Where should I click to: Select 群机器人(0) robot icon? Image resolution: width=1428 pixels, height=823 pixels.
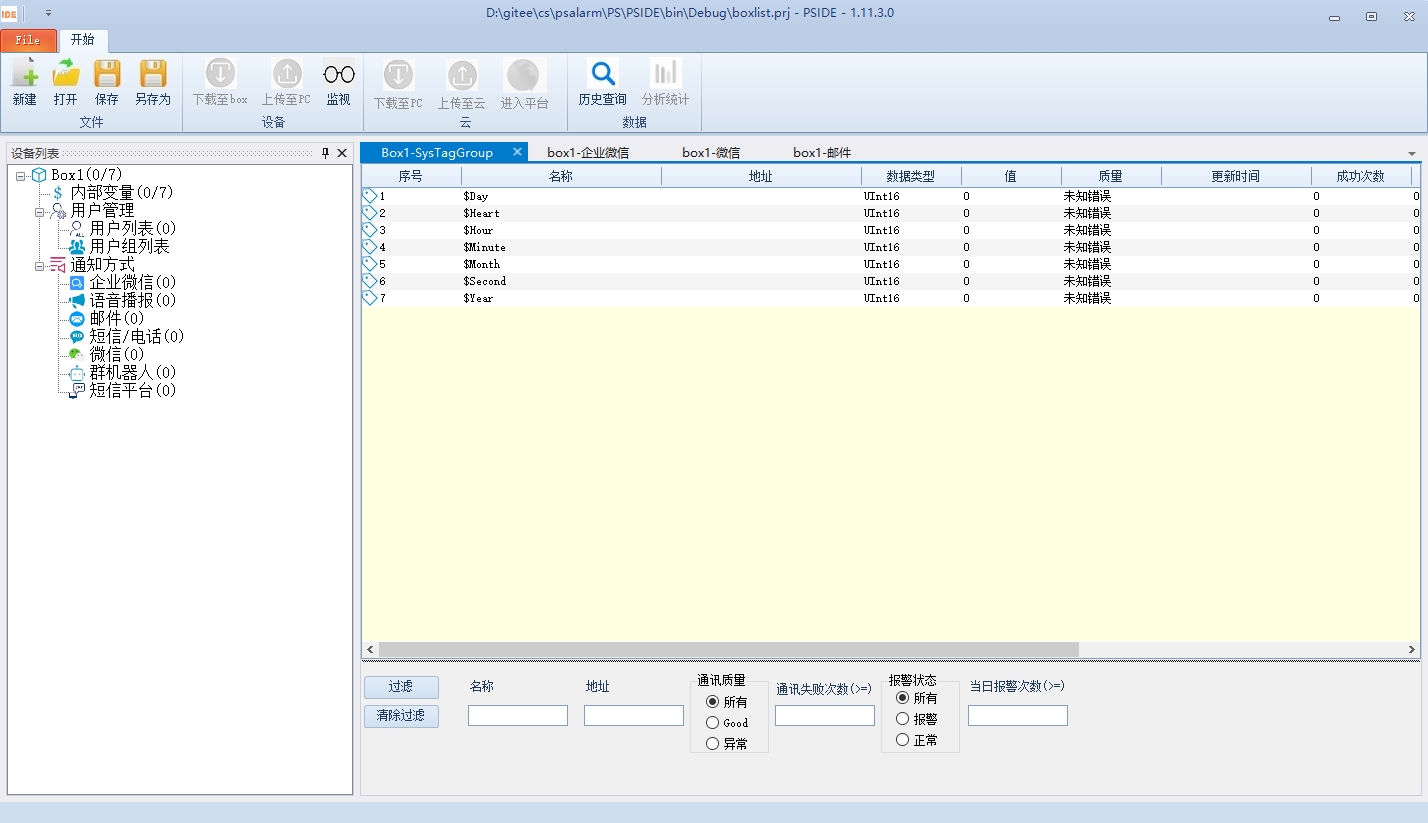tap(77, 372)
